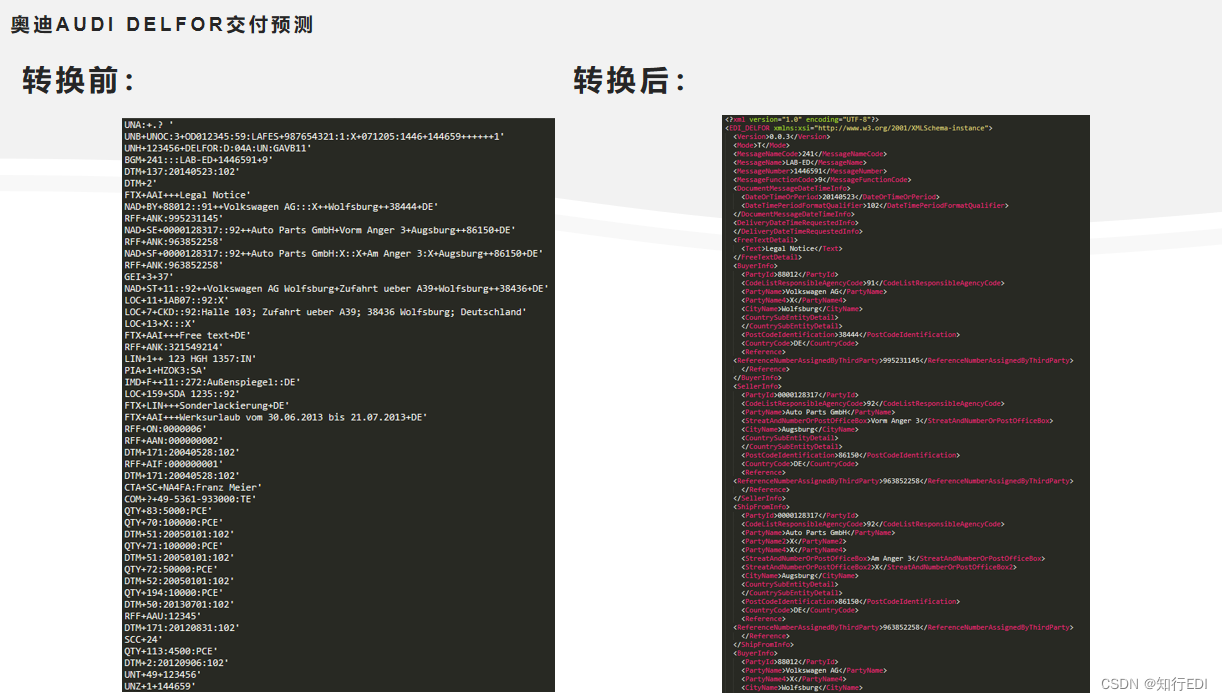The width and height of the screenshot is (1222, 700).
Task: Click the '转换前:' label
Action: [78, 81]
